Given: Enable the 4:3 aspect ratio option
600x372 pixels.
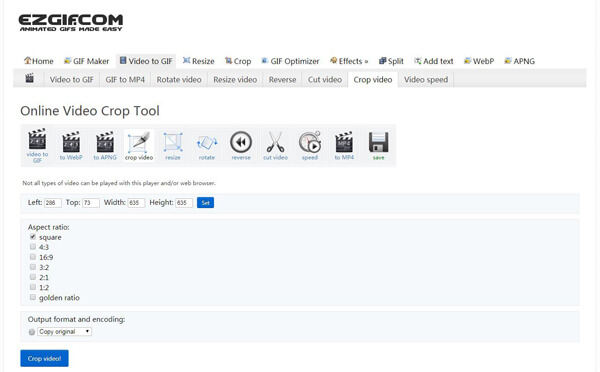Looking at the screenshot, I should point(33,247).
